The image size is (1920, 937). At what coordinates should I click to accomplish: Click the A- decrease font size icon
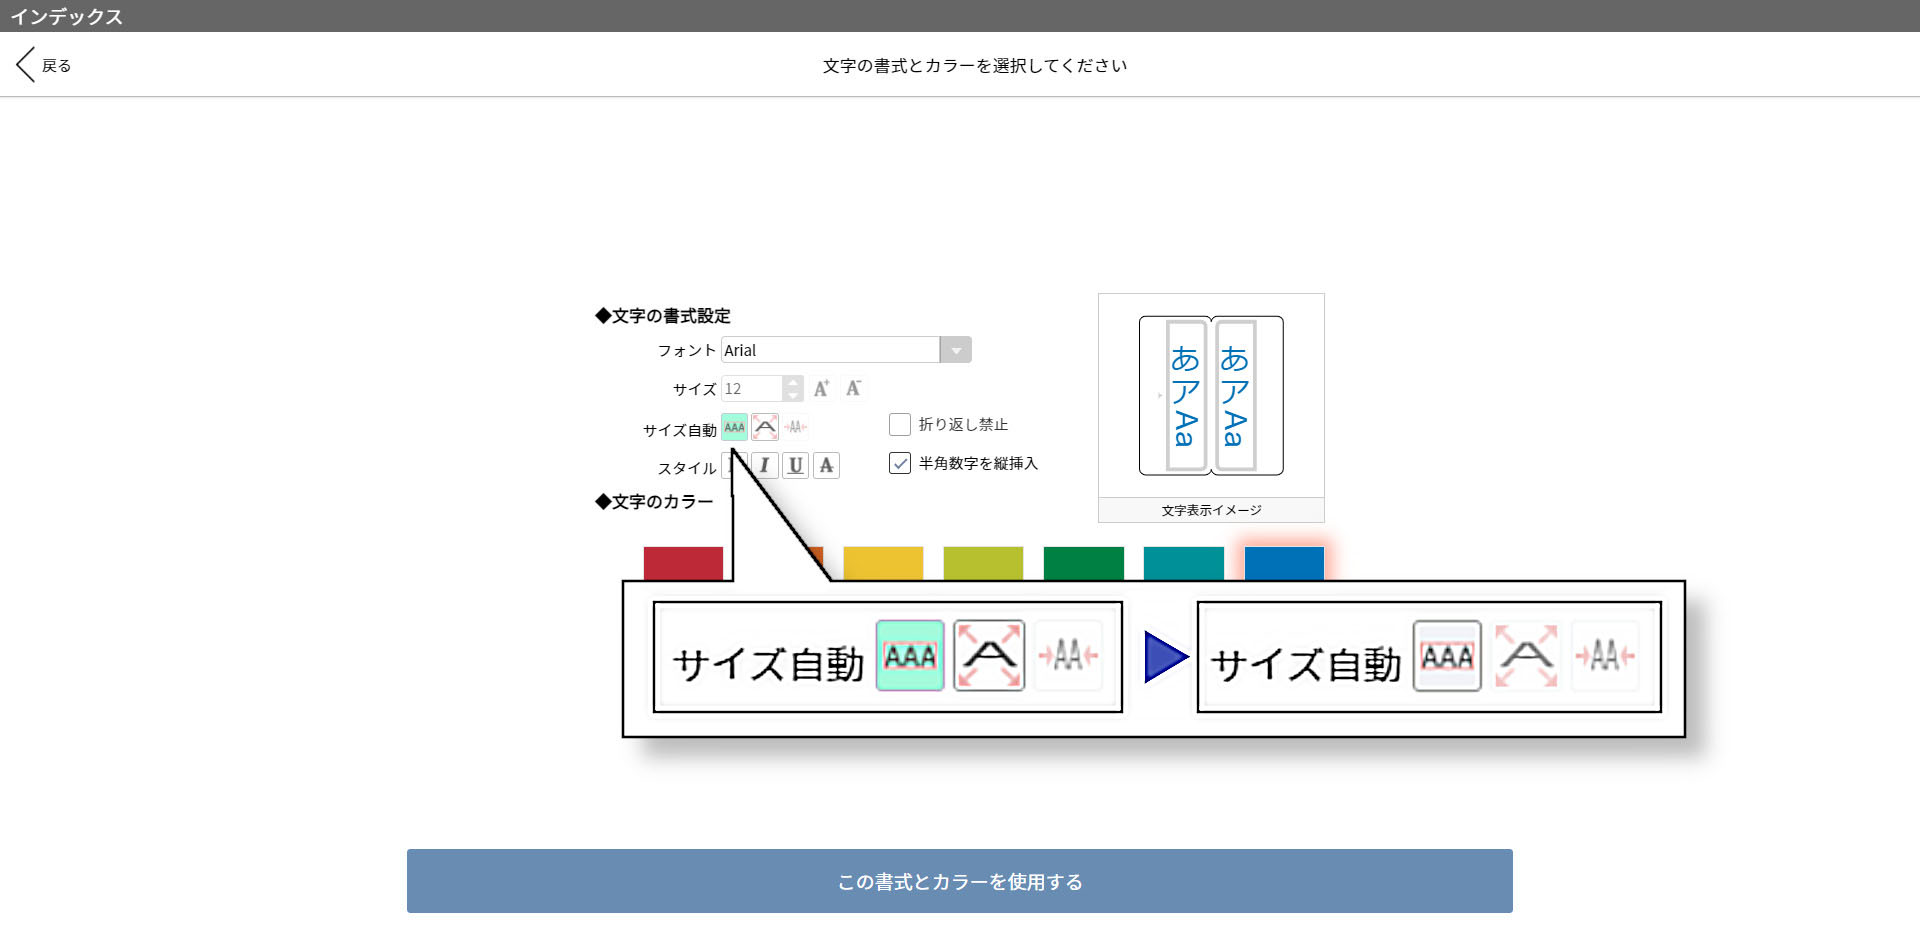(852, 388)
